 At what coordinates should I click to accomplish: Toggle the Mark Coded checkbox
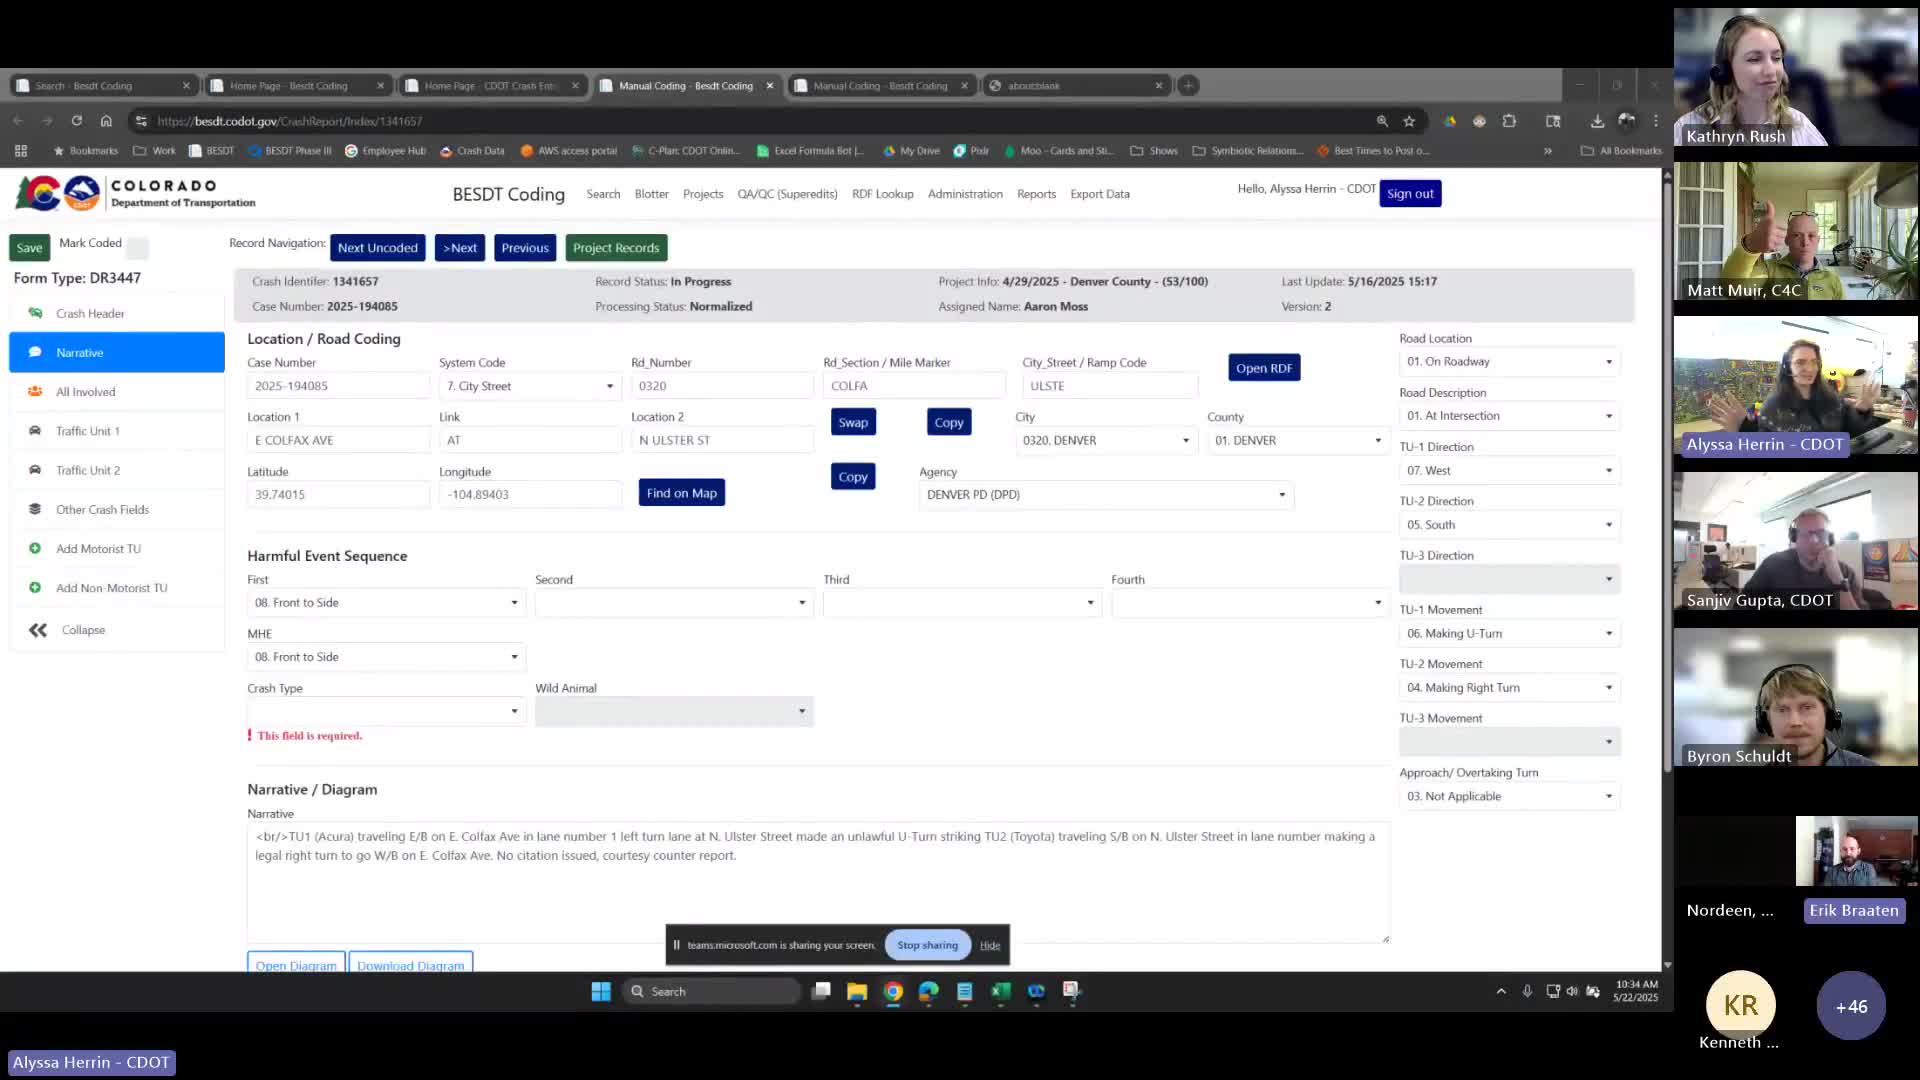pos(138,247)
